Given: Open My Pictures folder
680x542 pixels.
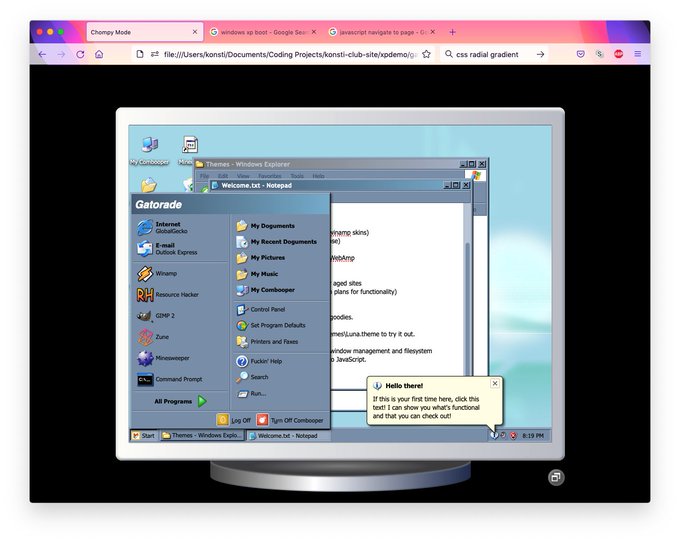Looking at the screenshot, I should (261, 258).
